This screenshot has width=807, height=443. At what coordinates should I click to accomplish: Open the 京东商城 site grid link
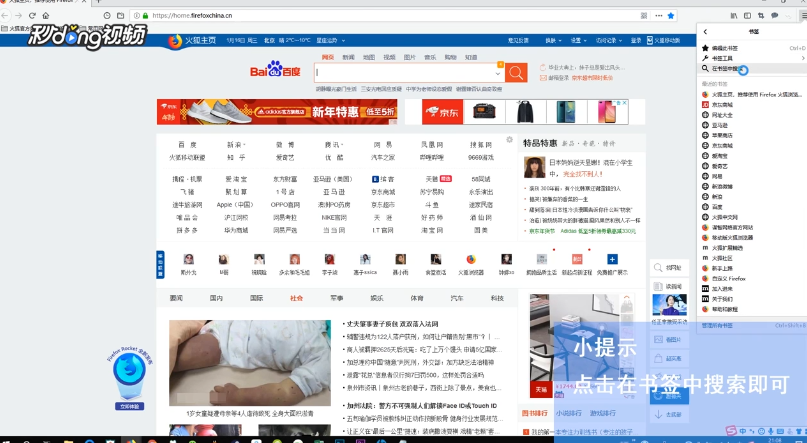click(x=383, y=191)
